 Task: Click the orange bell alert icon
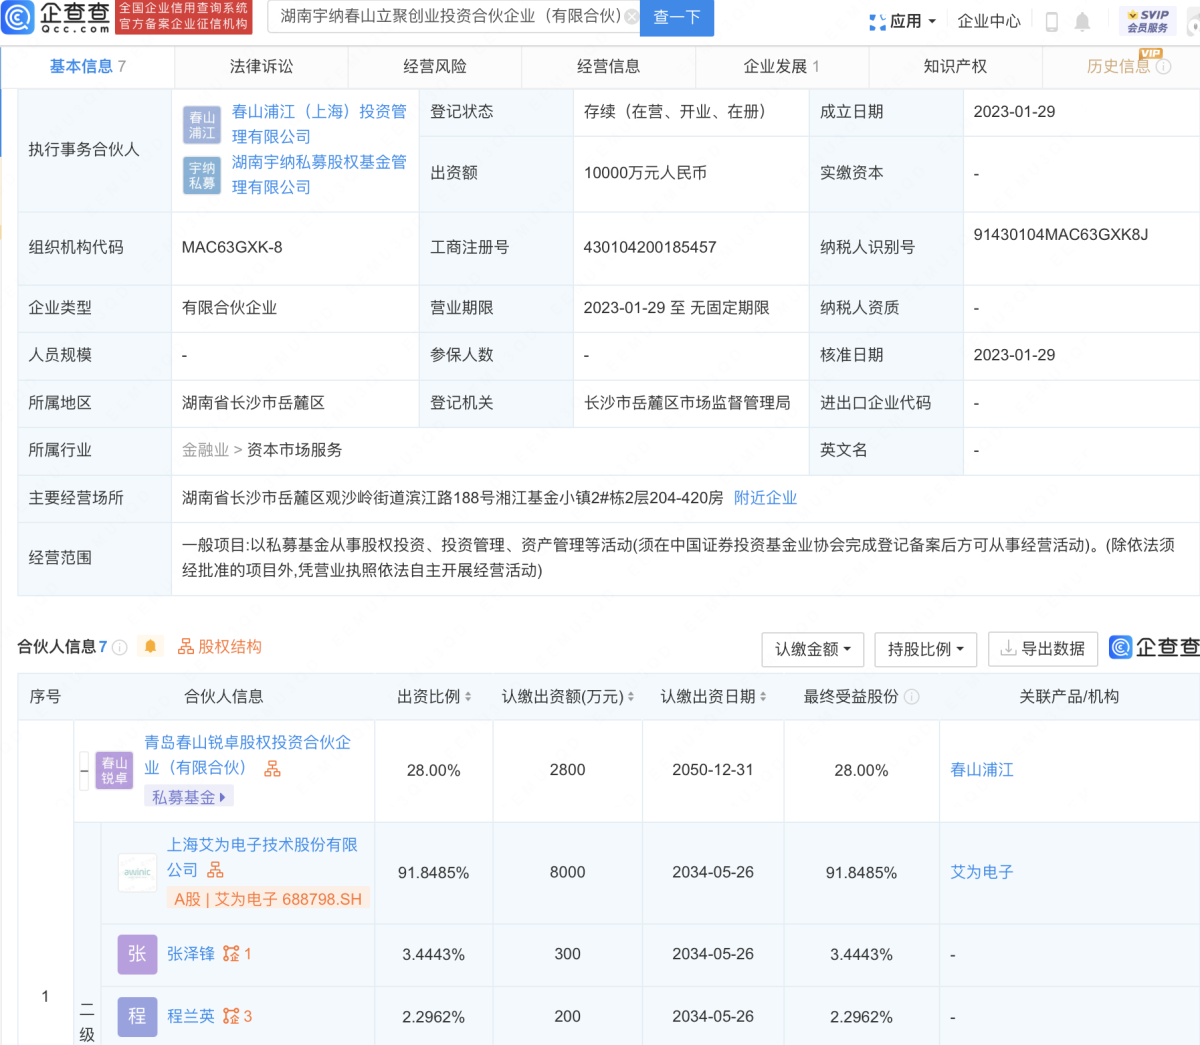coord(150,646)
